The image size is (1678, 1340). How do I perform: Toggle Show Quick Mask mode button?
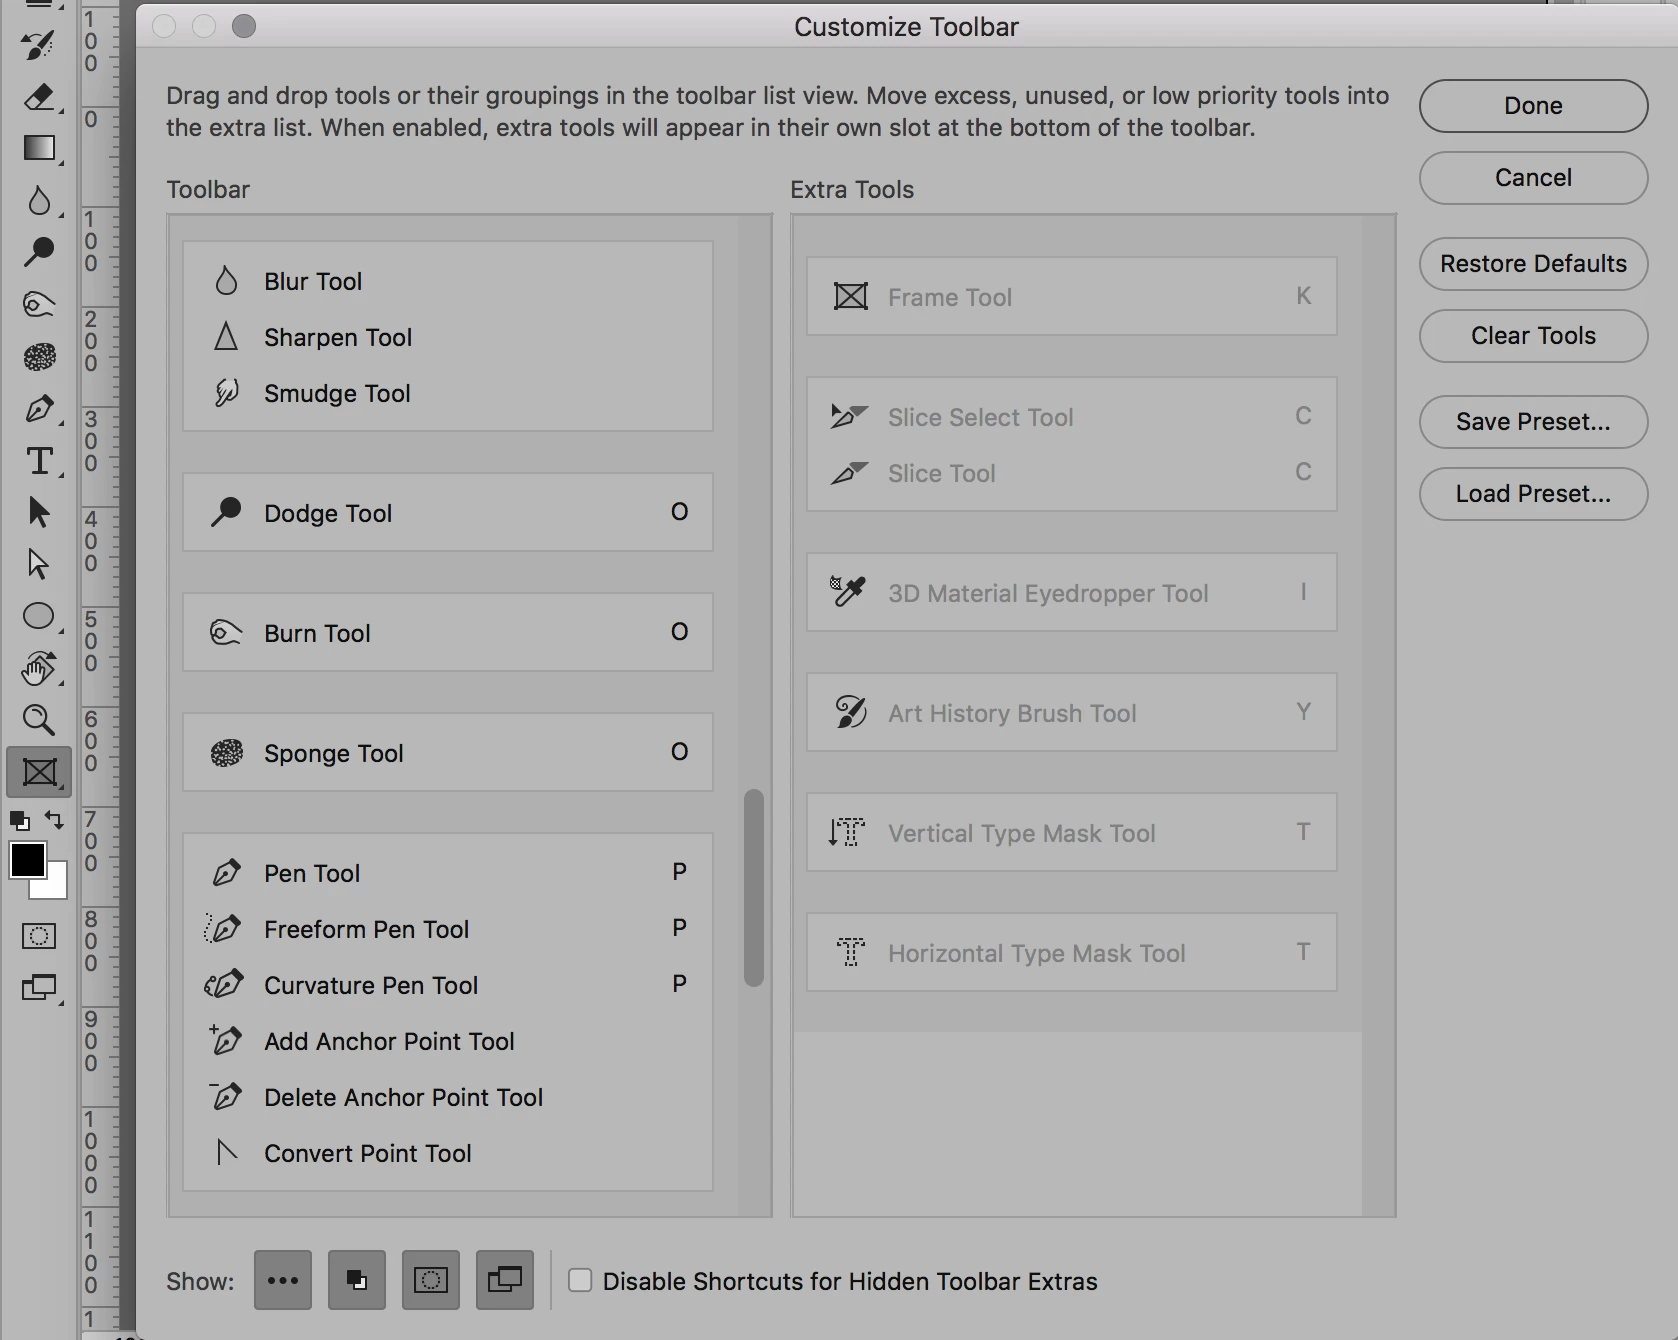click(431, 1280)
